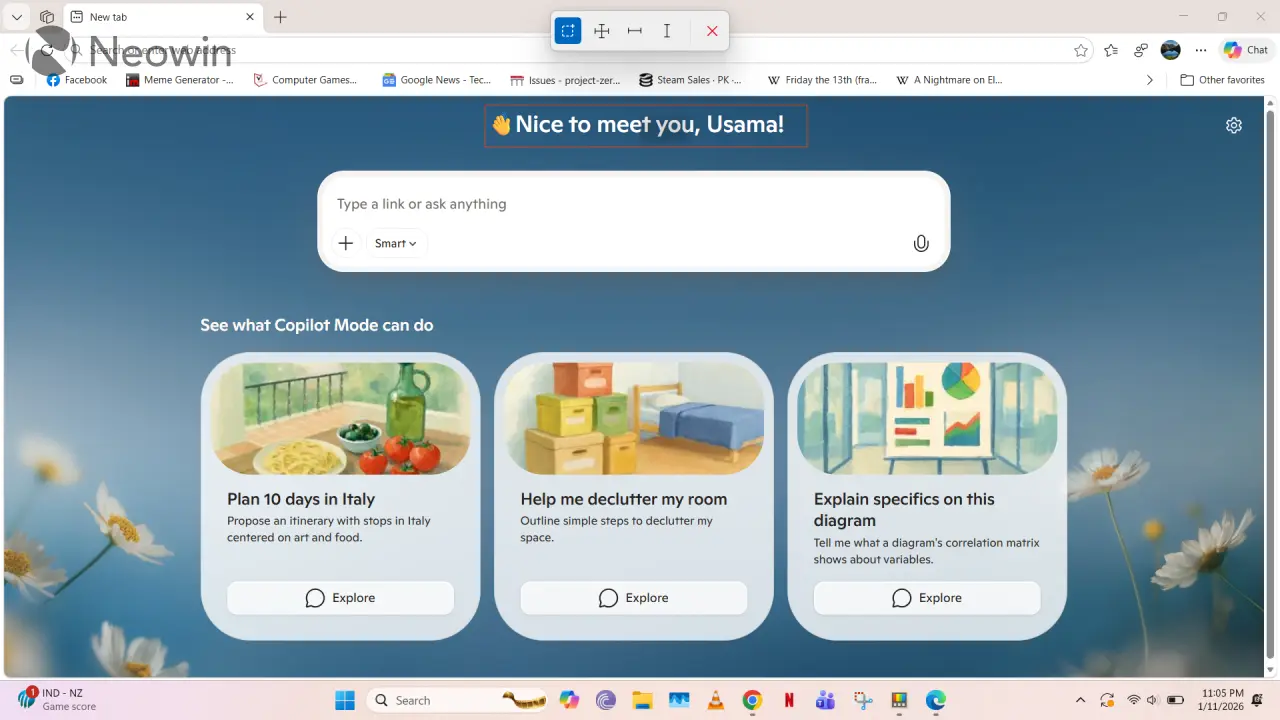This screenshot has height=720, width=1280.
Task: Open the Italy food illustration thumbnail
Action: (340, 418)
